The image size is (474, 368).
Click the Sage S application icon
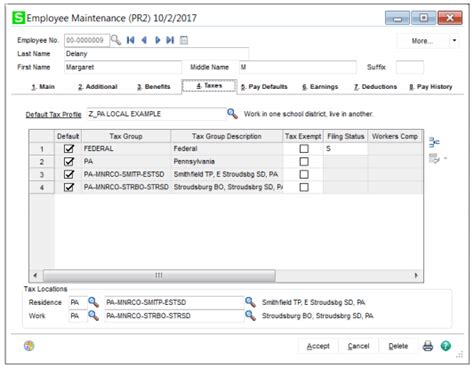[x=18, y=18]
